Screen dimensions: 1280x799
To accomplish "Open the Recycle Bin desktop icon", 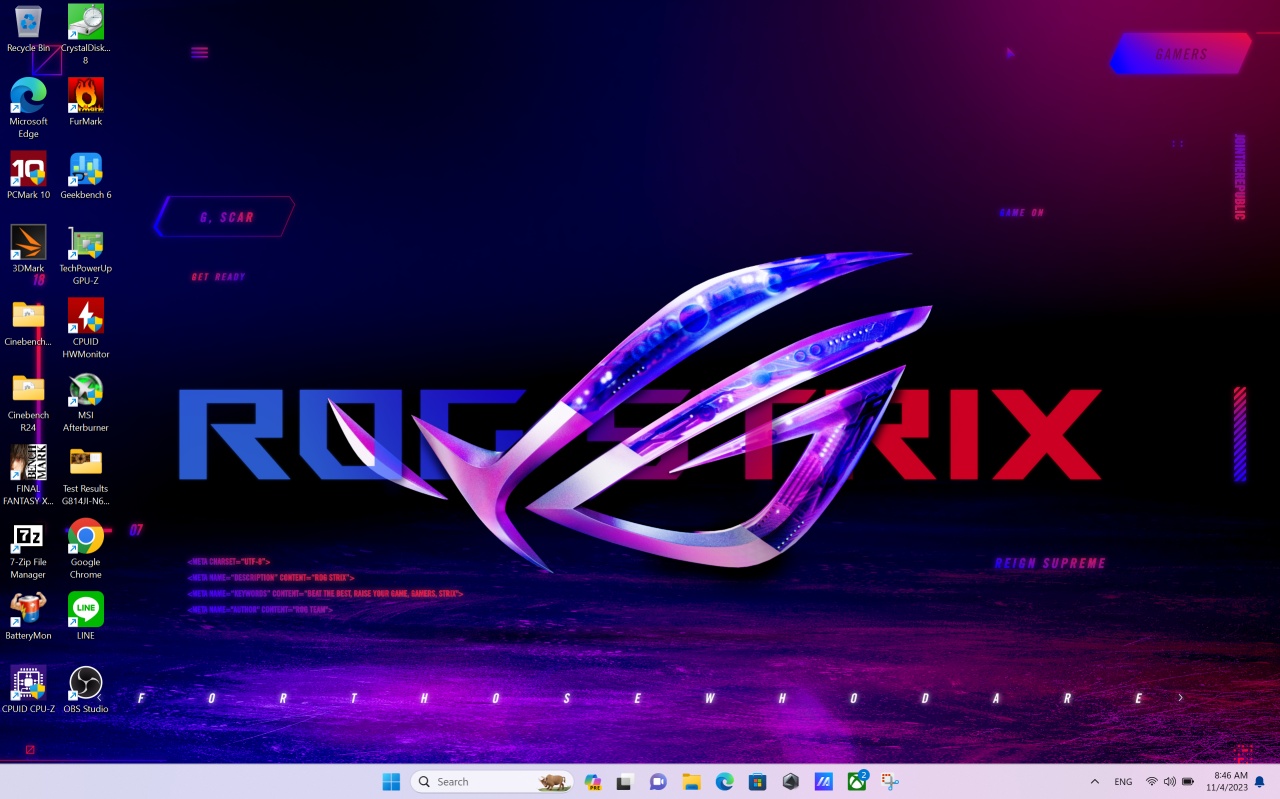I will [28, 28].
